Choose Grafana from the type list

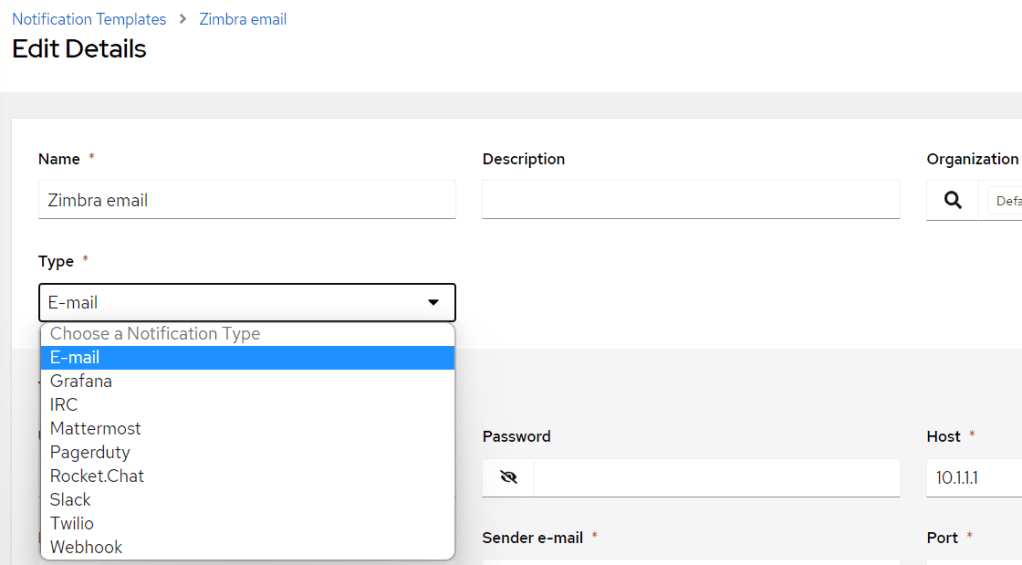[x=81, y=381]
